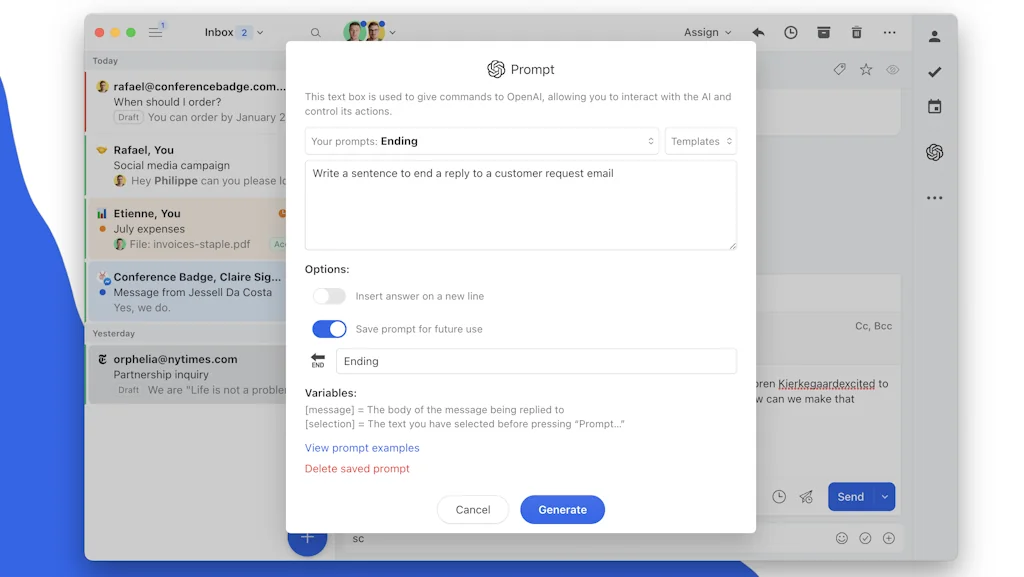
Task: Click the archive icon in toolbar
Action: 823,32
